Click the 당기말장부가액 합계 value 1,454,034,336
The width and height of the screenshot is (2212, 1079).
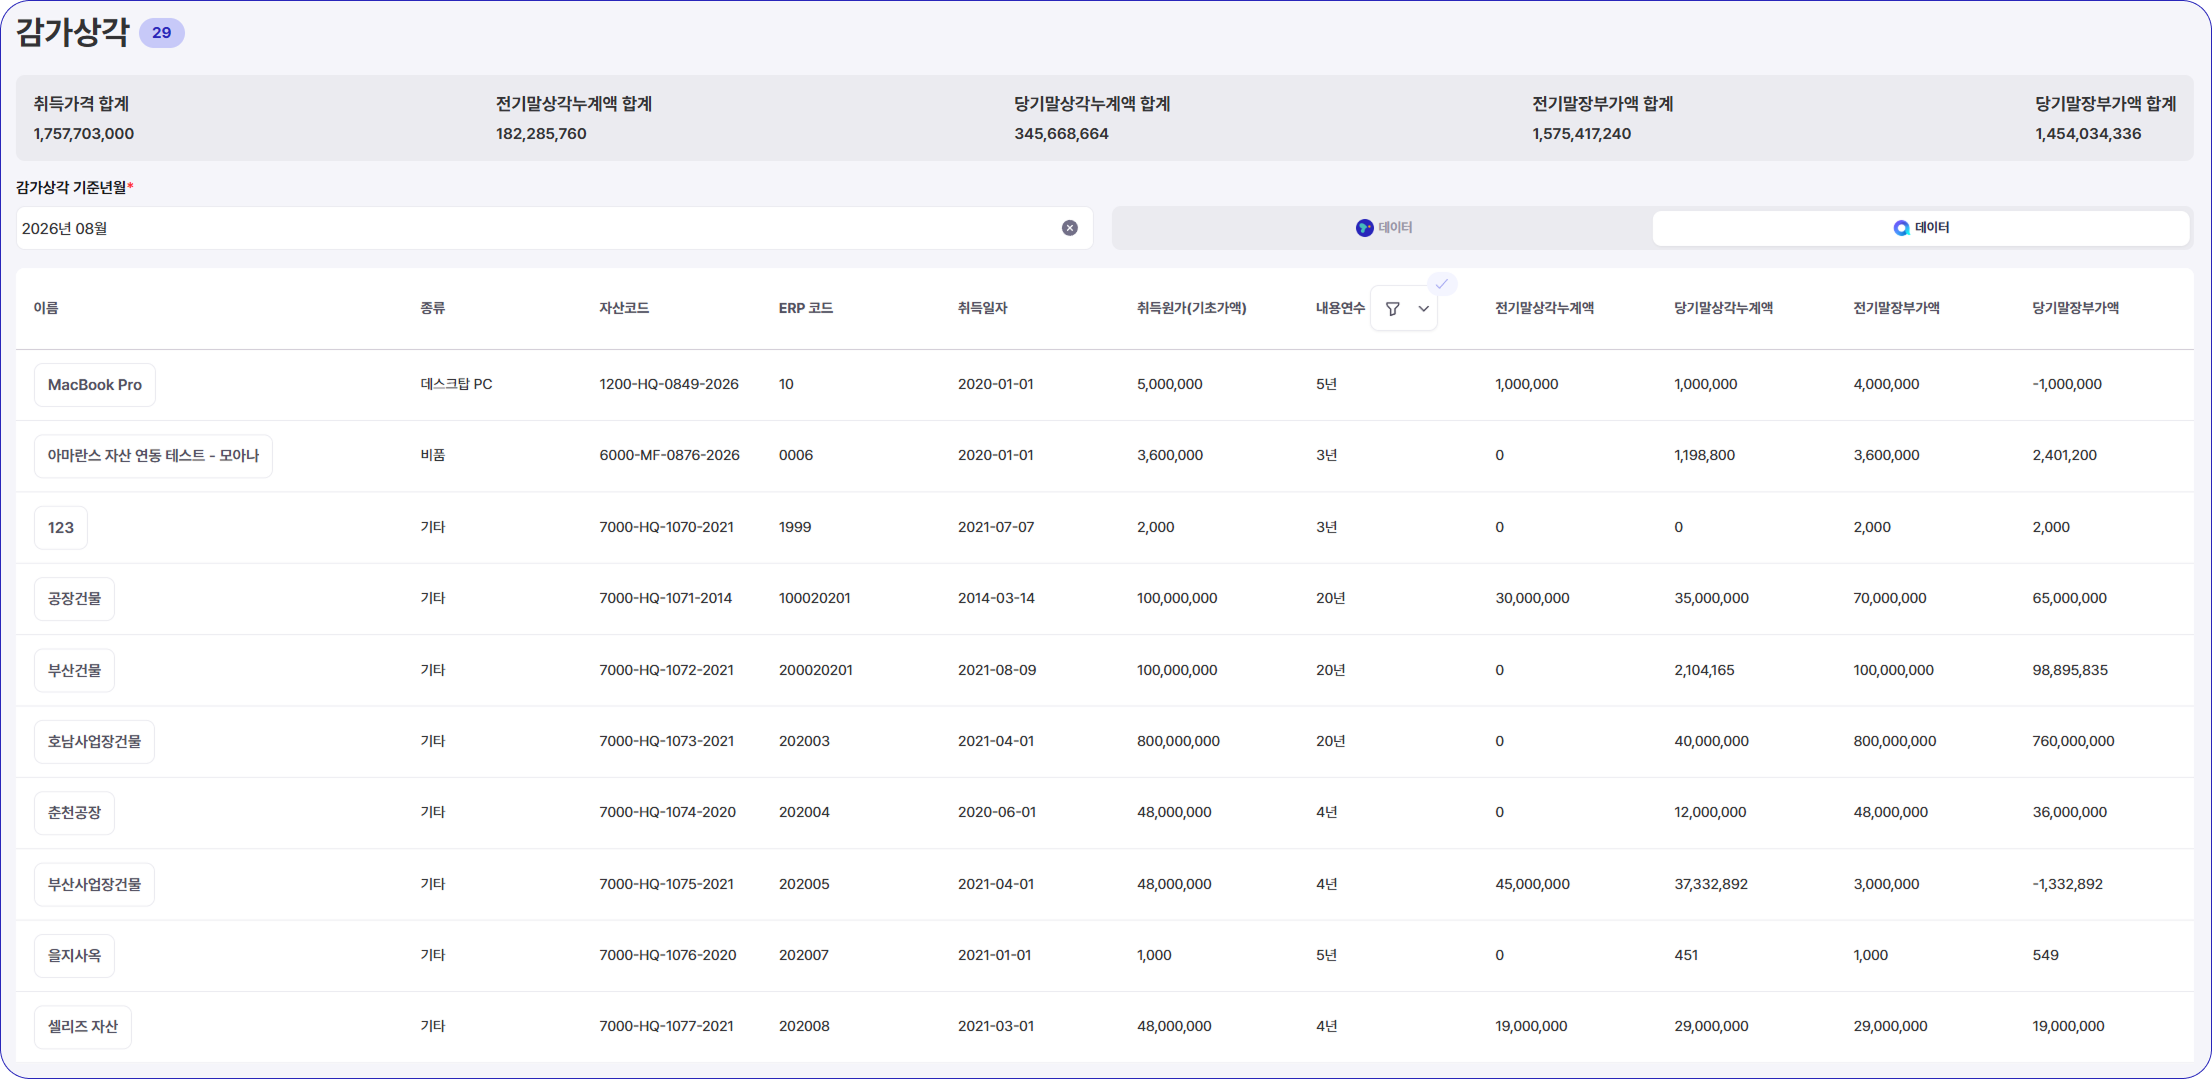(x=2088, y=134)
